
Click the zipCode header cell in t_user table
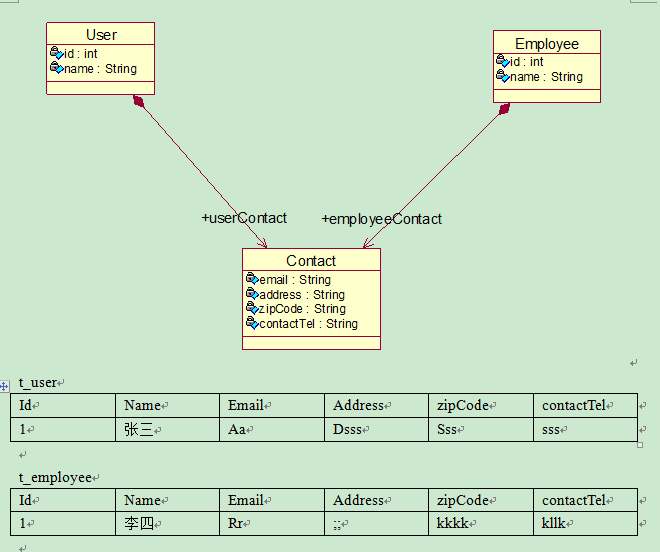point(481,405)
